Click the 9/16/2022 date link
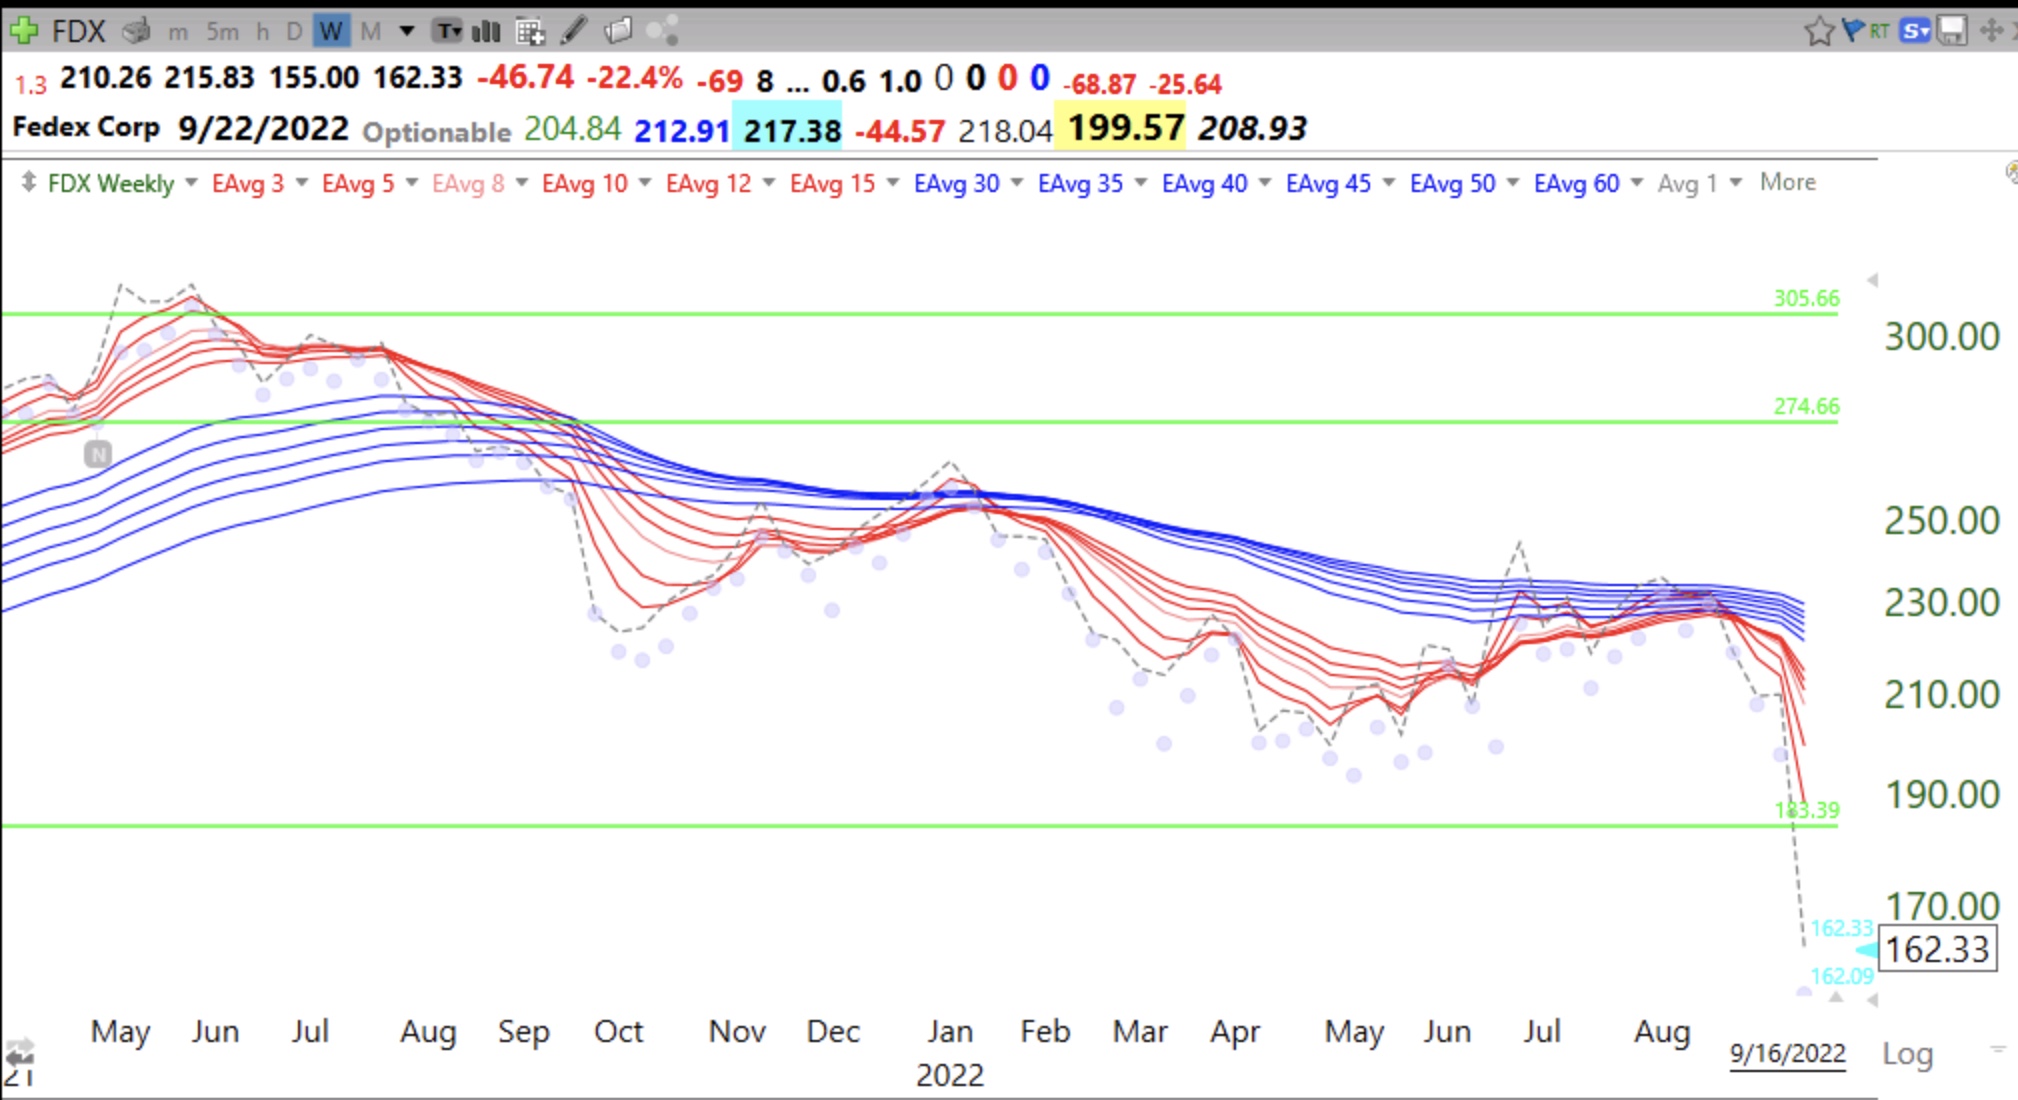This screenshot has height=1100, width=2018. point(1787,1054)
